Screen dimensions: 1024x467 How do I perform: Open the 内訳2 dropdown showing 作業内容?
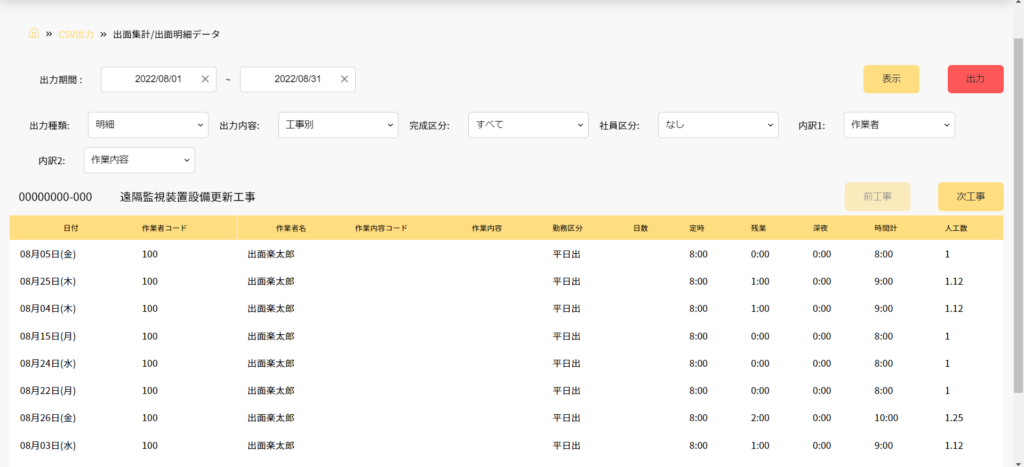[139, 160]
